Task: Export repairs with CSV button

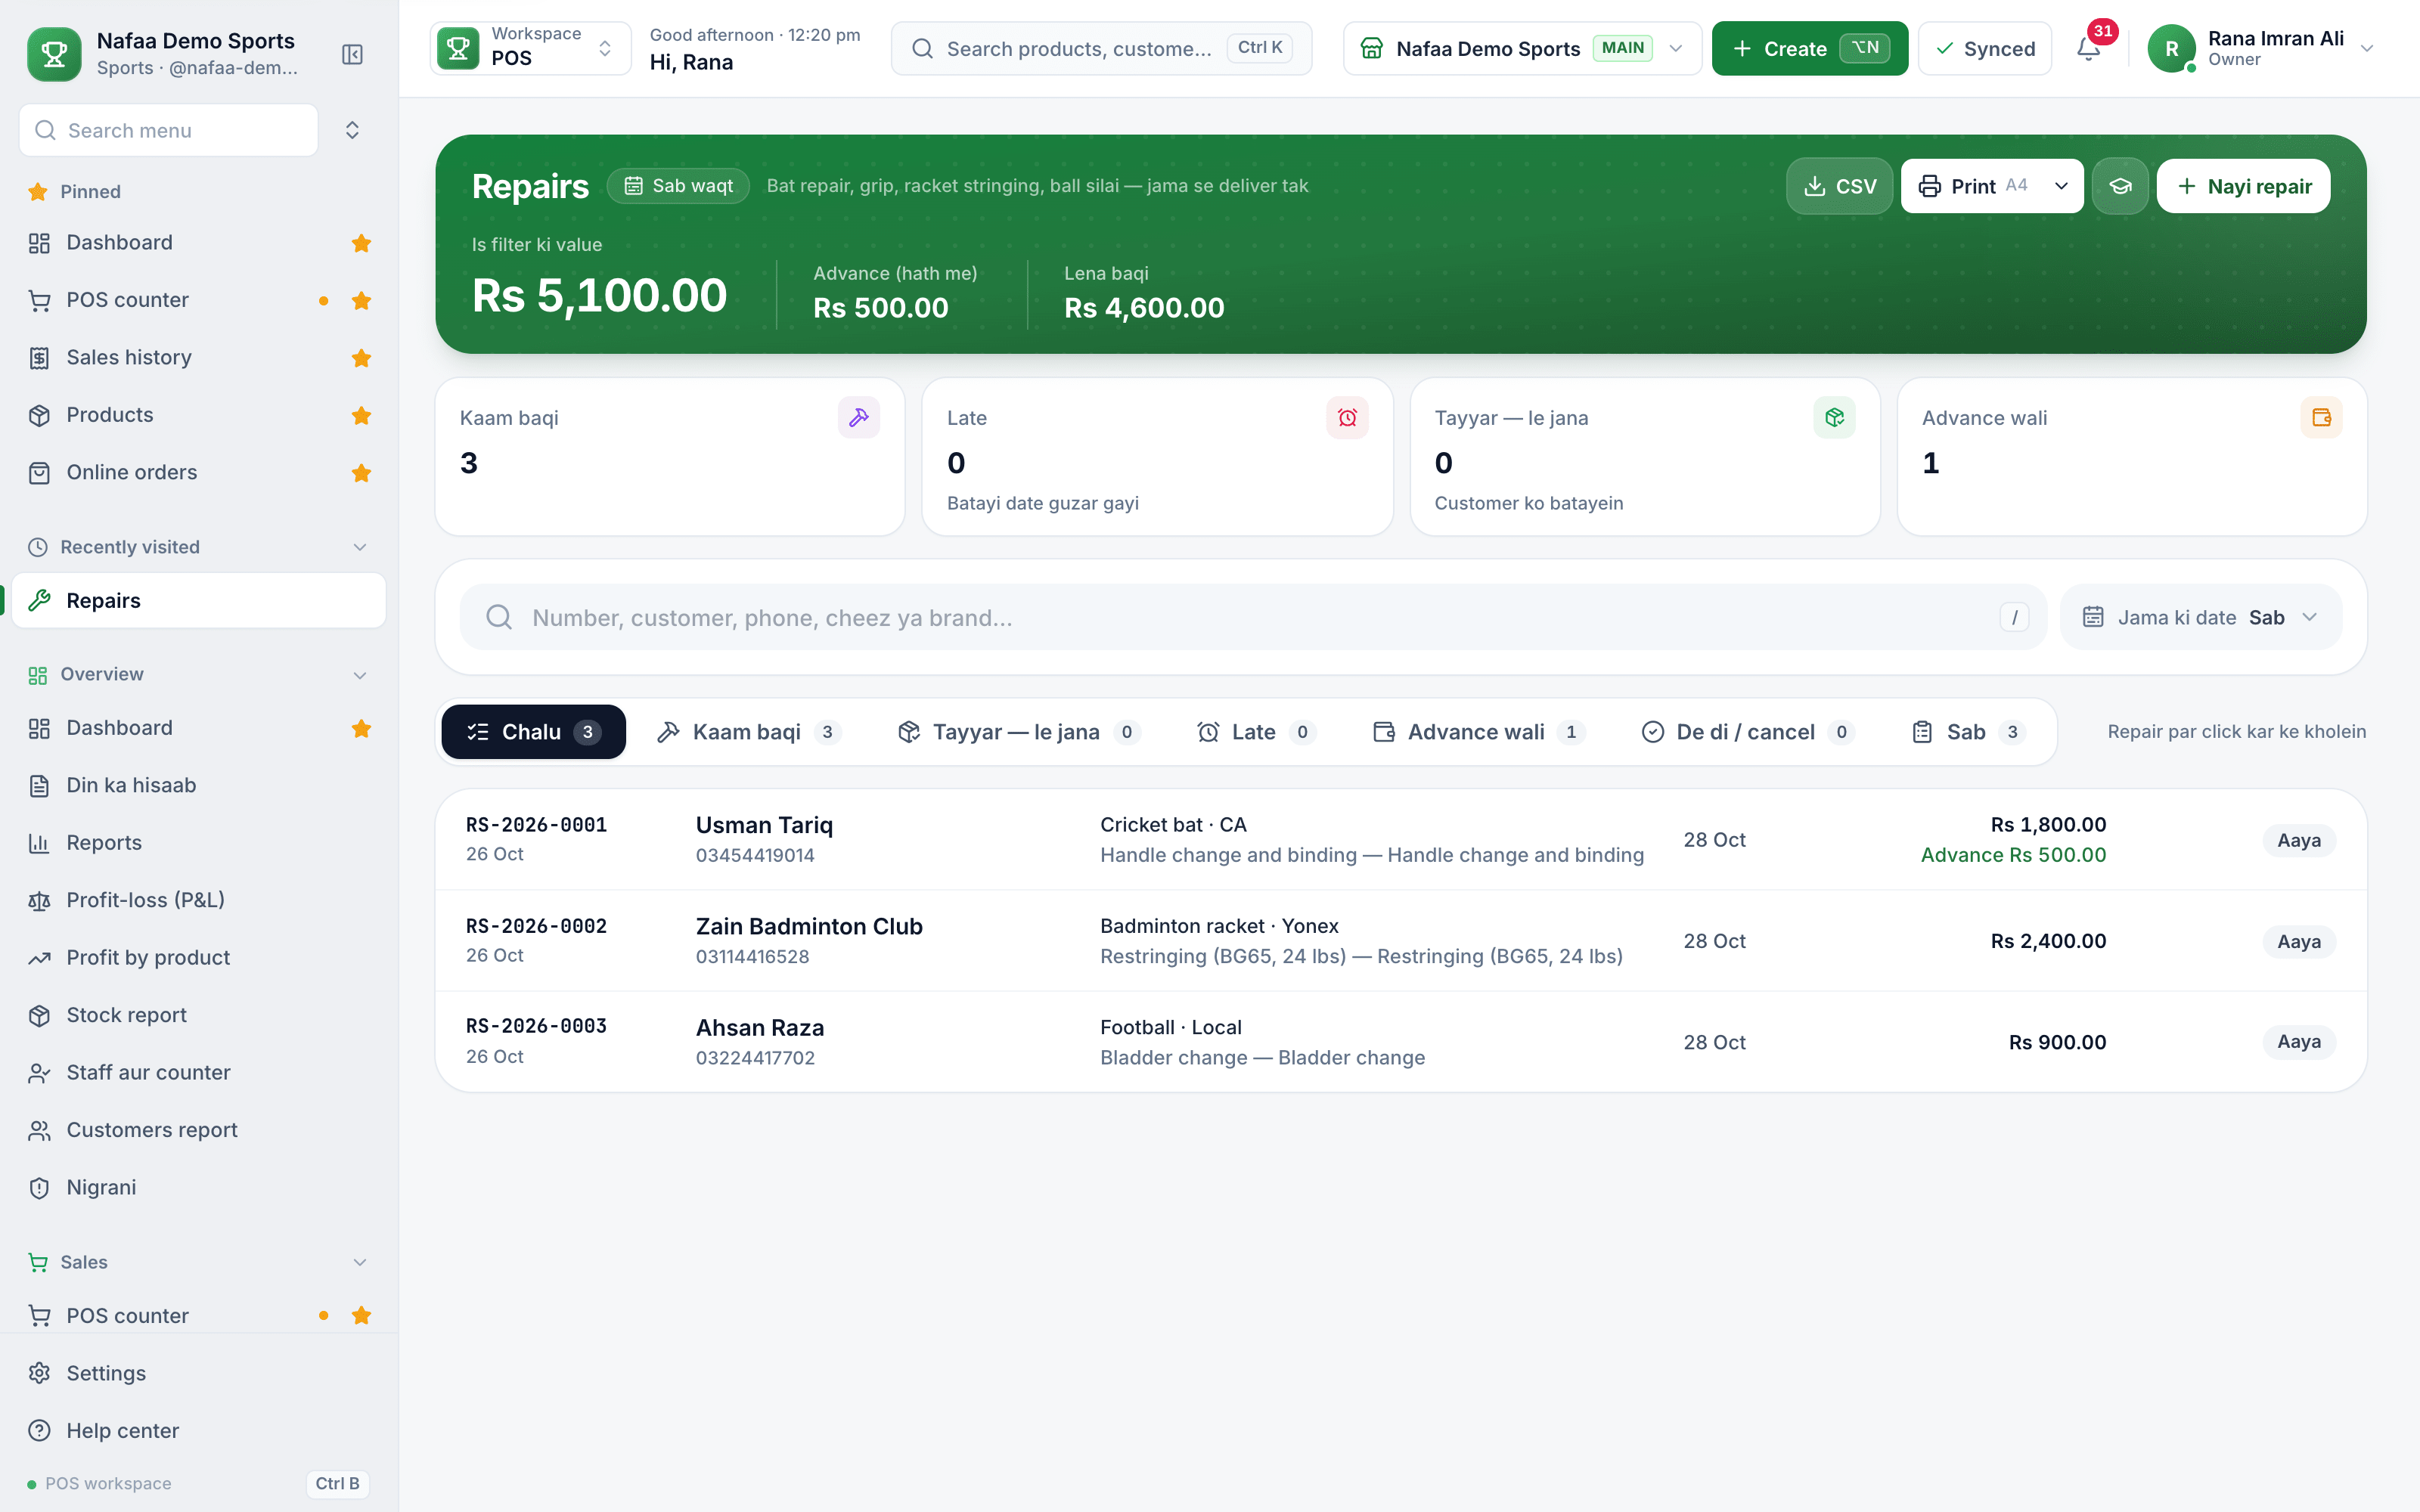Action: click(1839, 186)
